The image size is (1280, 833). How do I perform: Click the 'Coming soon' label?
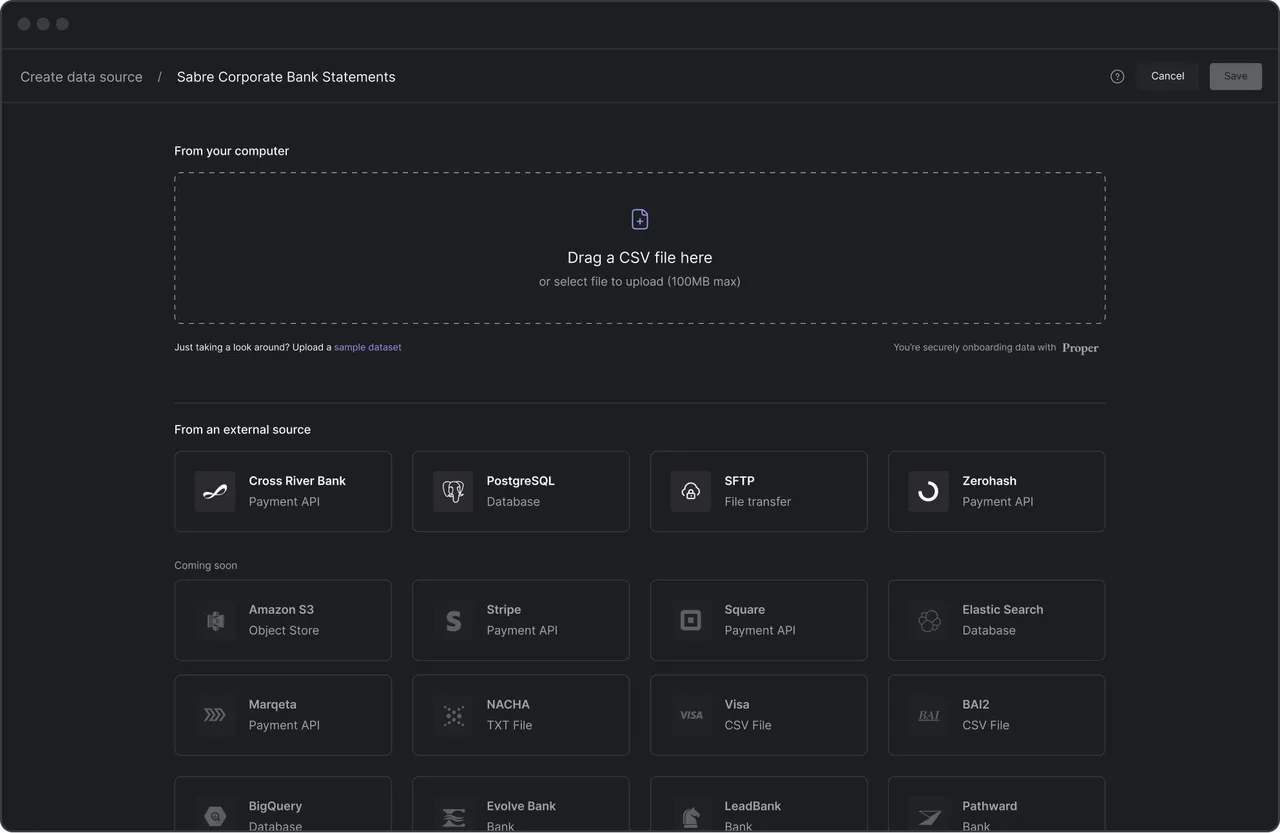pyautogui.click(x=206, y=566)
